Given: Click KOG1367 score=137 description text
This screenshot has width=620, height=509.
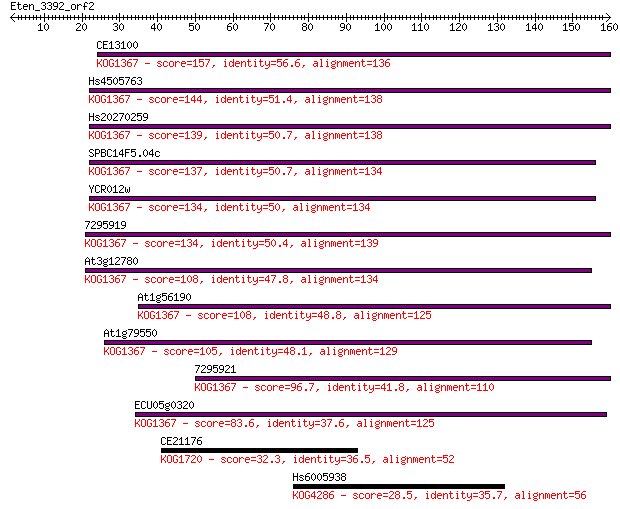Looking at the screenshot, I should [236, 171].
